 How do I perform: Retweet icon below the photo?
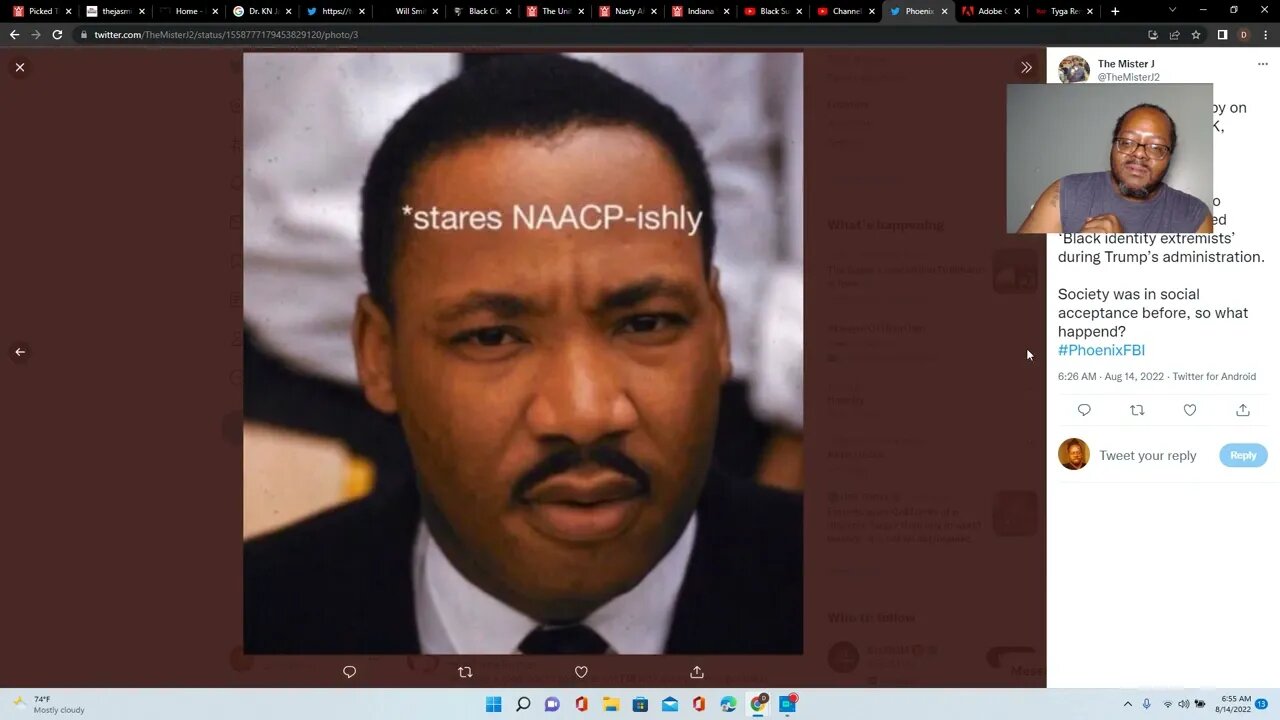point(465,672)
